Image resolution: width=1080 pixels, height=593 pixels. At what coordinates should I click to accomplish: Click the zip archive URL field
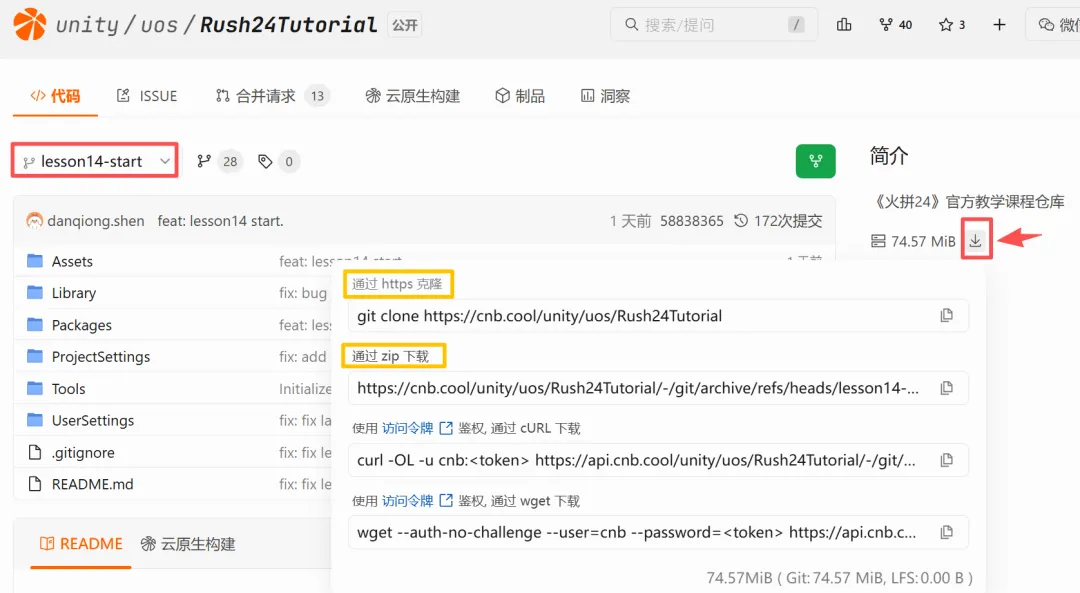658,388
